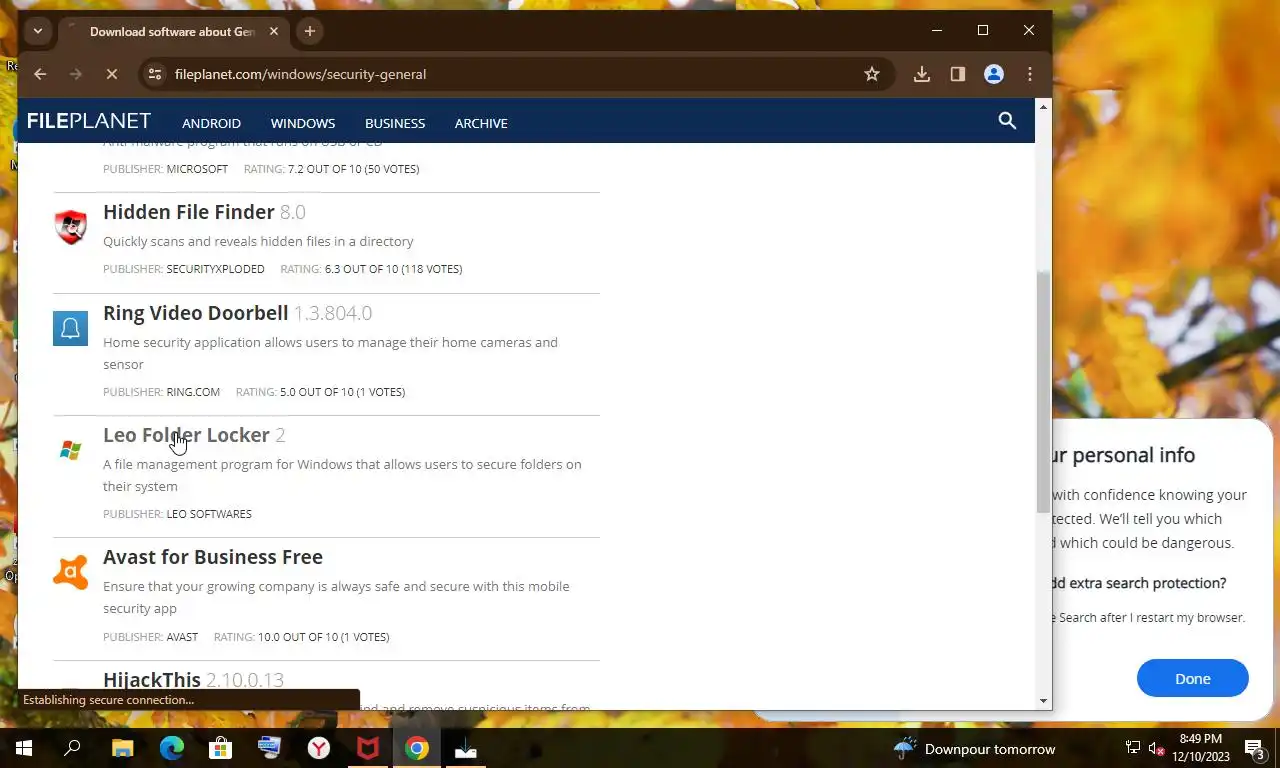Image resolution: width=1280 pixels, height=768 pixels.
Task: Click LEO SOFTWARES publisher text
Action: (209, 514)
